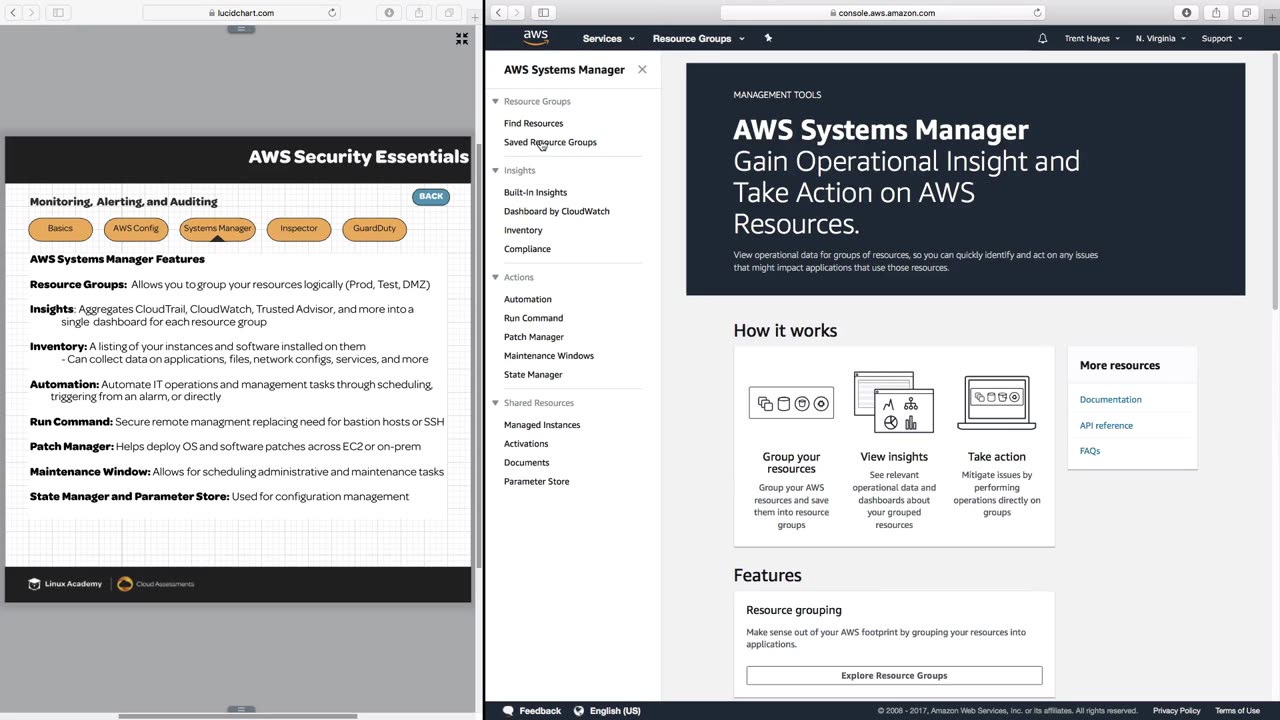Image resolution: width=1280 pixels, height=720 pixels.
Task: Open Parameter Store in AWS sidebar
Action: [536, 482]
